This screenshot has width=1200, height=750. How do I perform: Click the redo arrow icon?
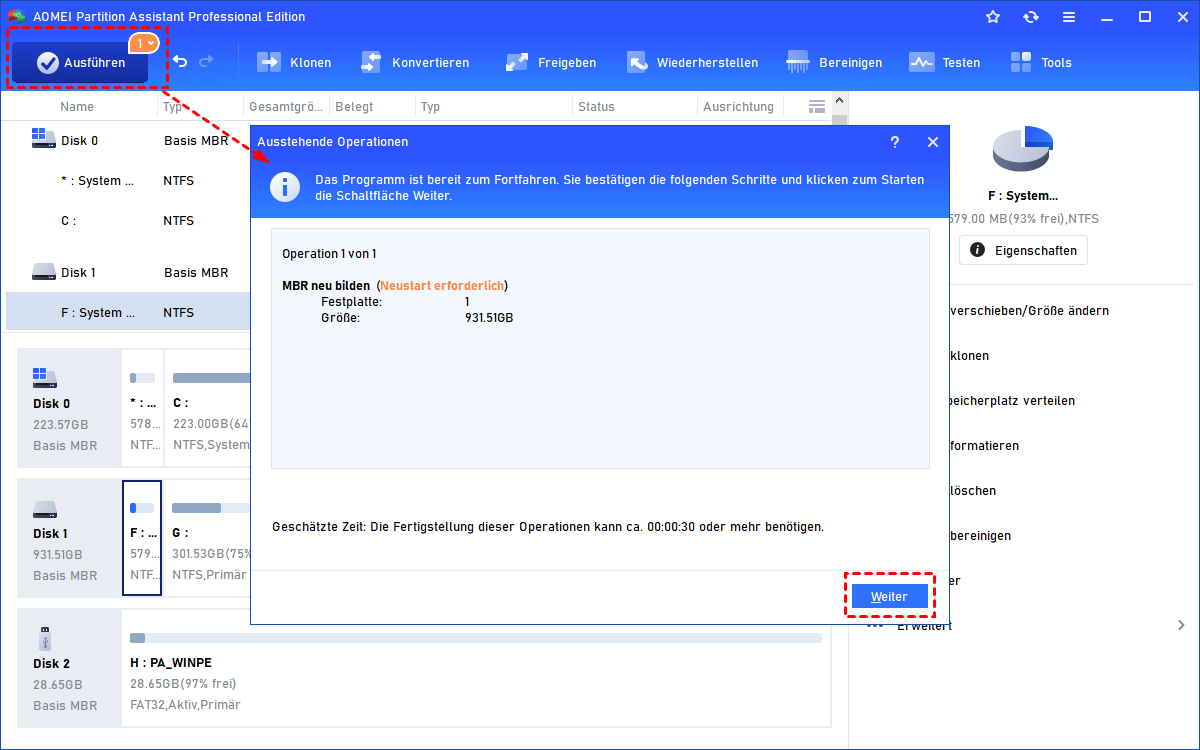point(206,62)
